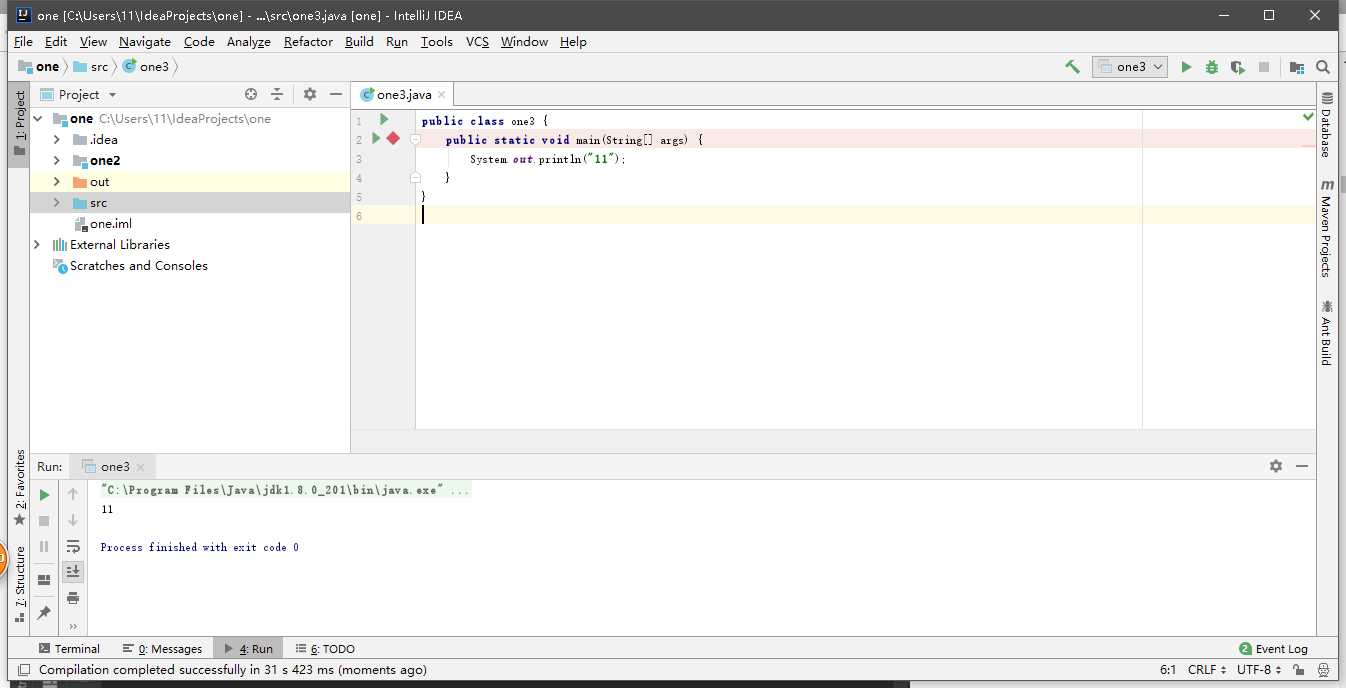Open the Project view selector dropdown
The height and width of the screenshot is (688, 1346).
(x=79, y=94)
